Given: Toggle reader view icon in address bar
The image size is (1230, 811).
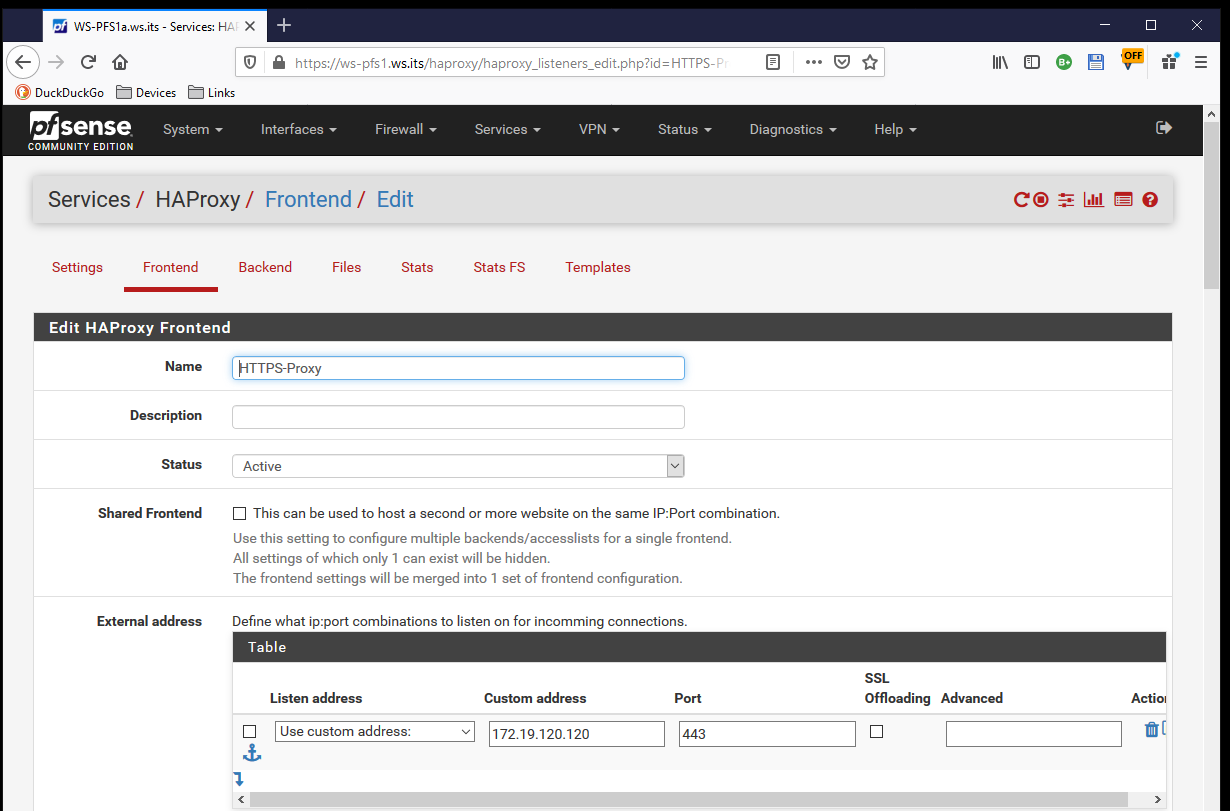Looking at the screenshot, I should 773,62.
